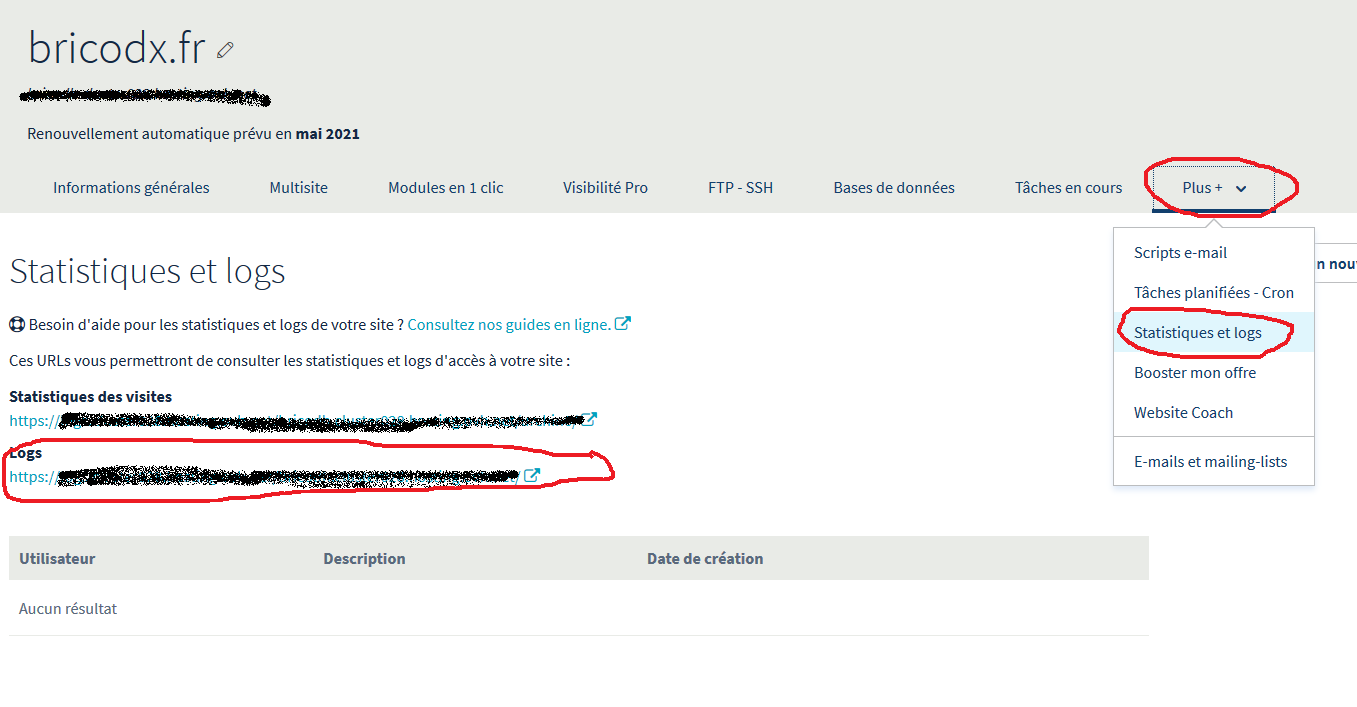View the Tâches en cours tab

(1068, 188)
